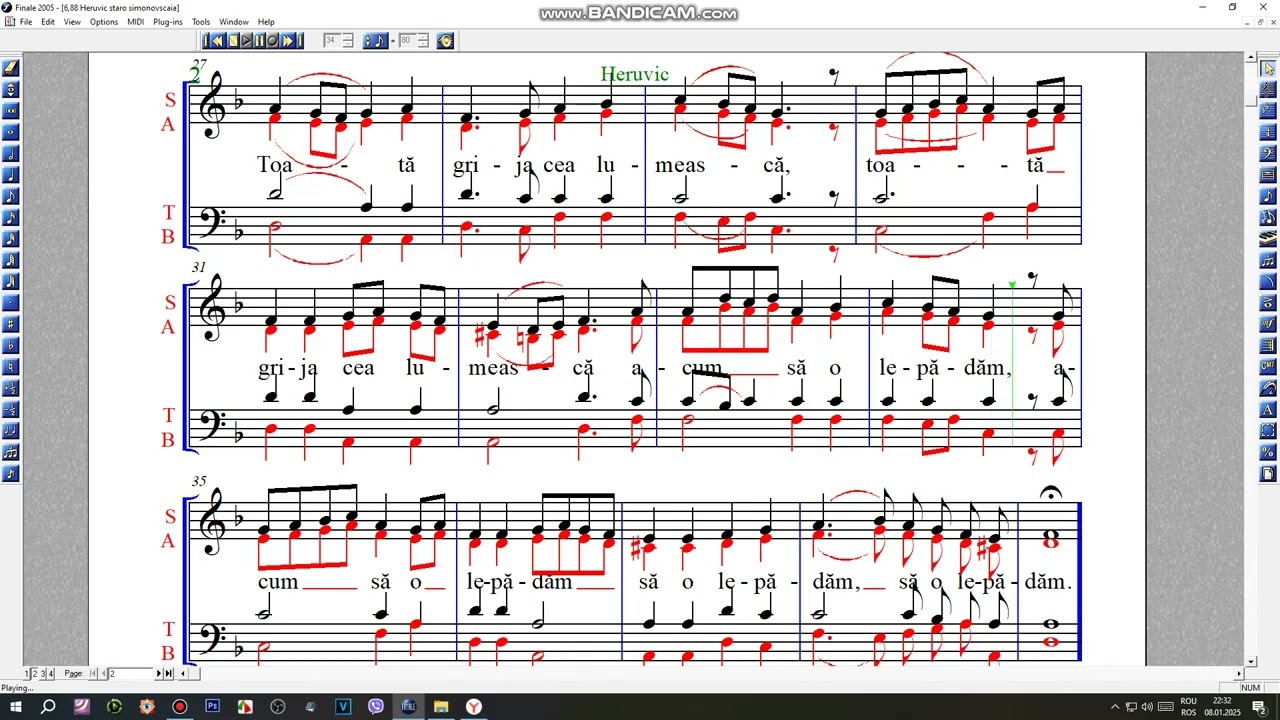Activate the Speedy Entry tool
This screenshot has width=1280, height=720.
click(x=1268, y=217)
